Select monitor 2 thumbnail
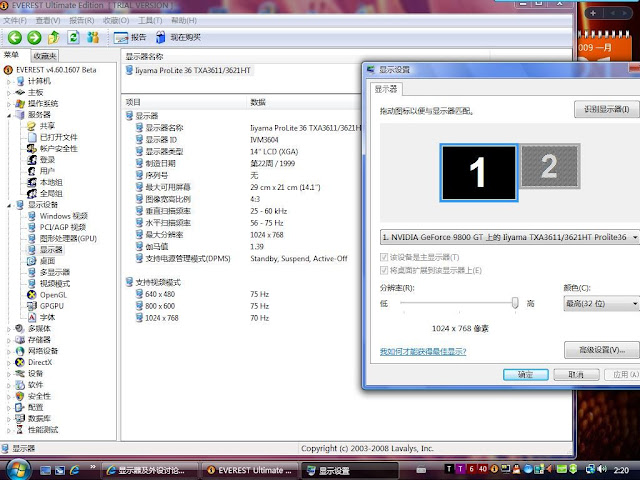 tap(550, 166)
